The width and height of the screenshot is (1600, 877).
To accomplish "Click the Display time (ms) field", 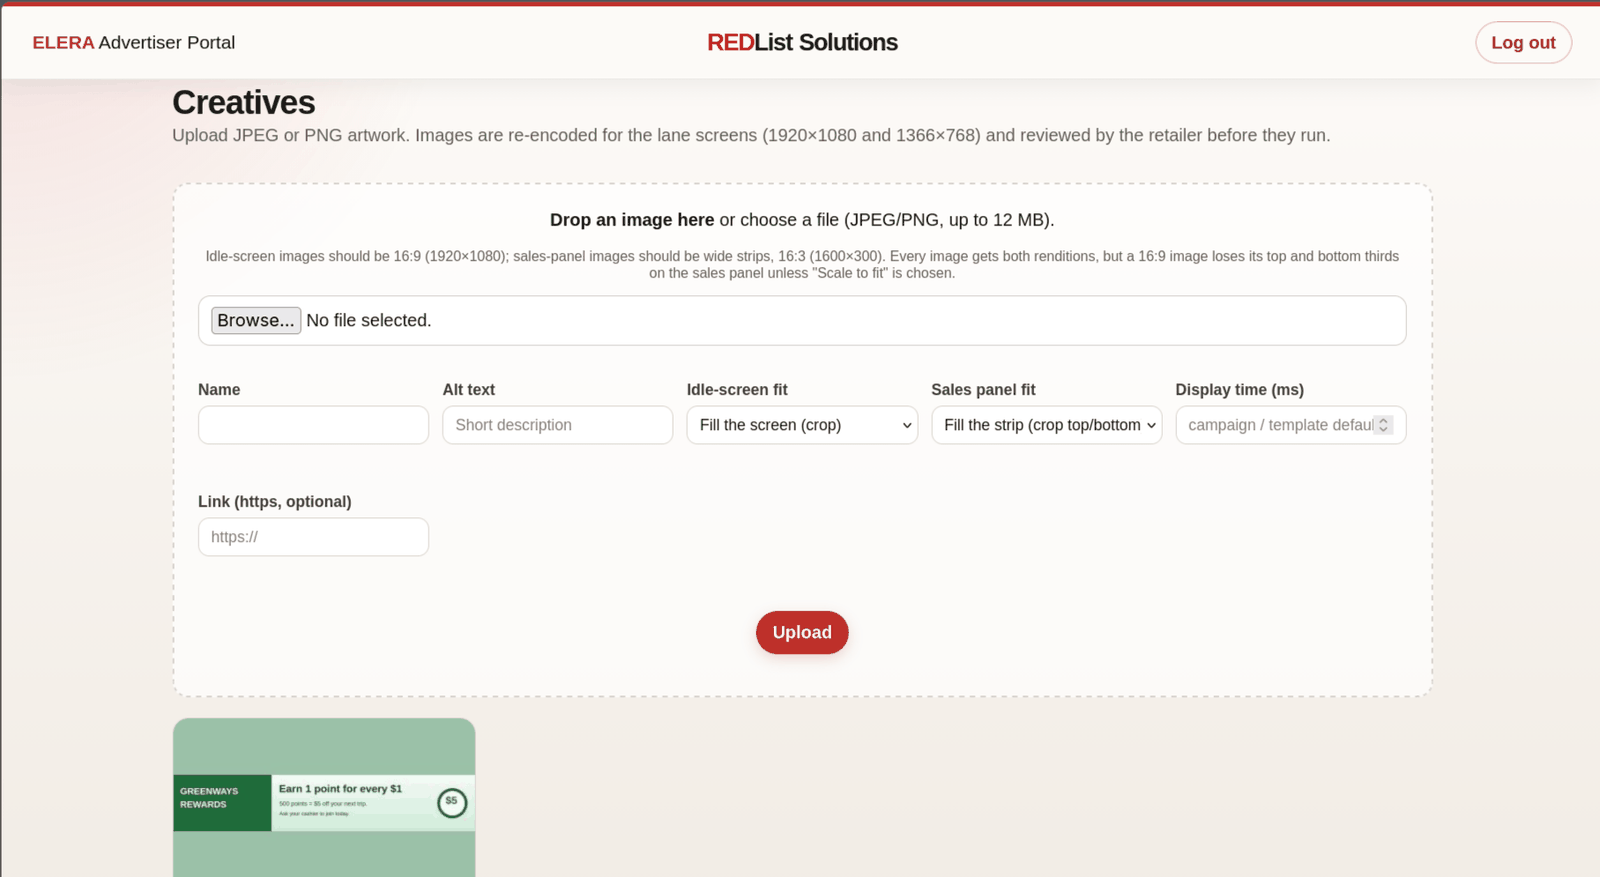I will [1290, 425].
